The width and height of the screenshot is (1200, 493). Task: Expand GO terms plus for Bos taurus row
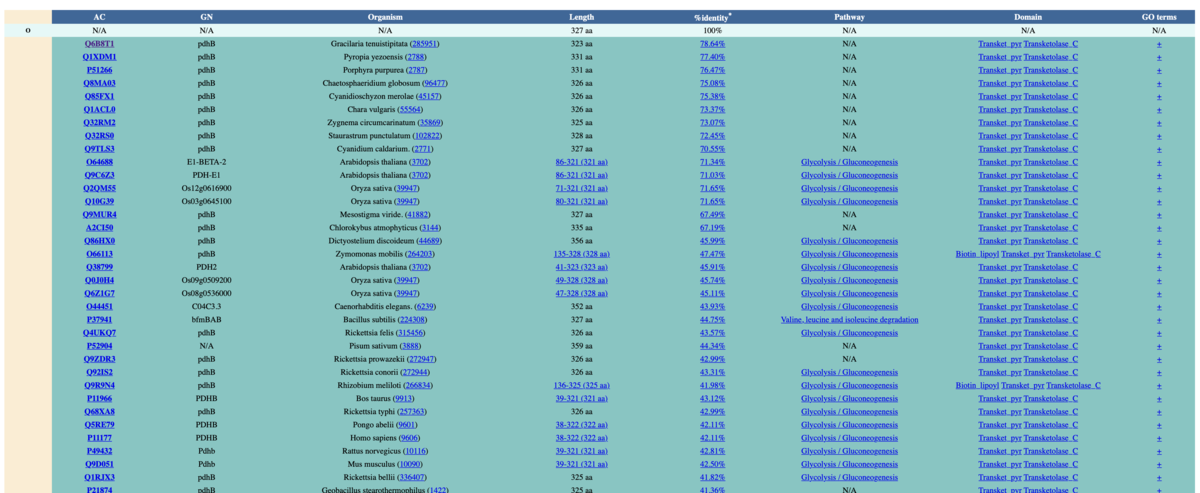(1159, 398)
